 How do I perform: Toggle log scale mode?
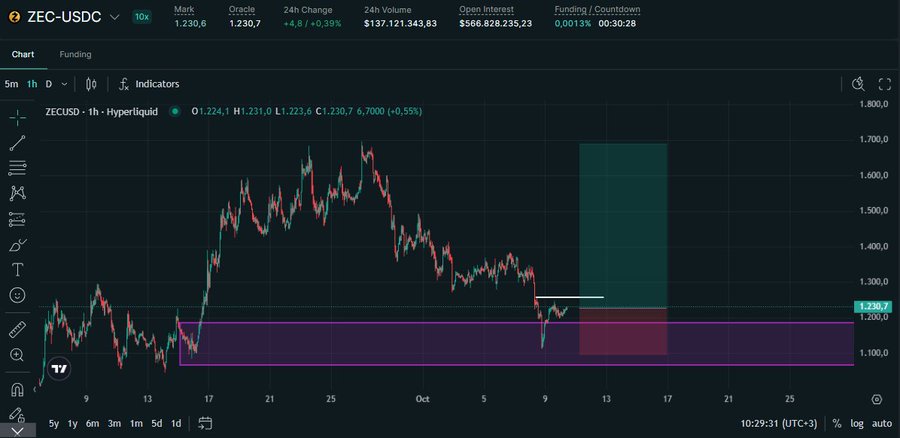click(x=856, y=424)
